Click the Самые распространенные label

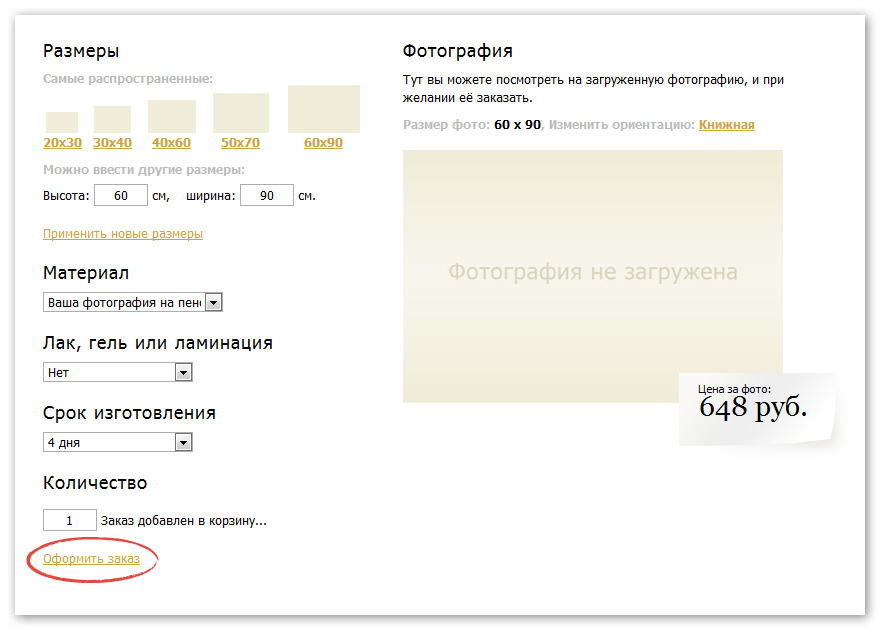tap(128, 79)
